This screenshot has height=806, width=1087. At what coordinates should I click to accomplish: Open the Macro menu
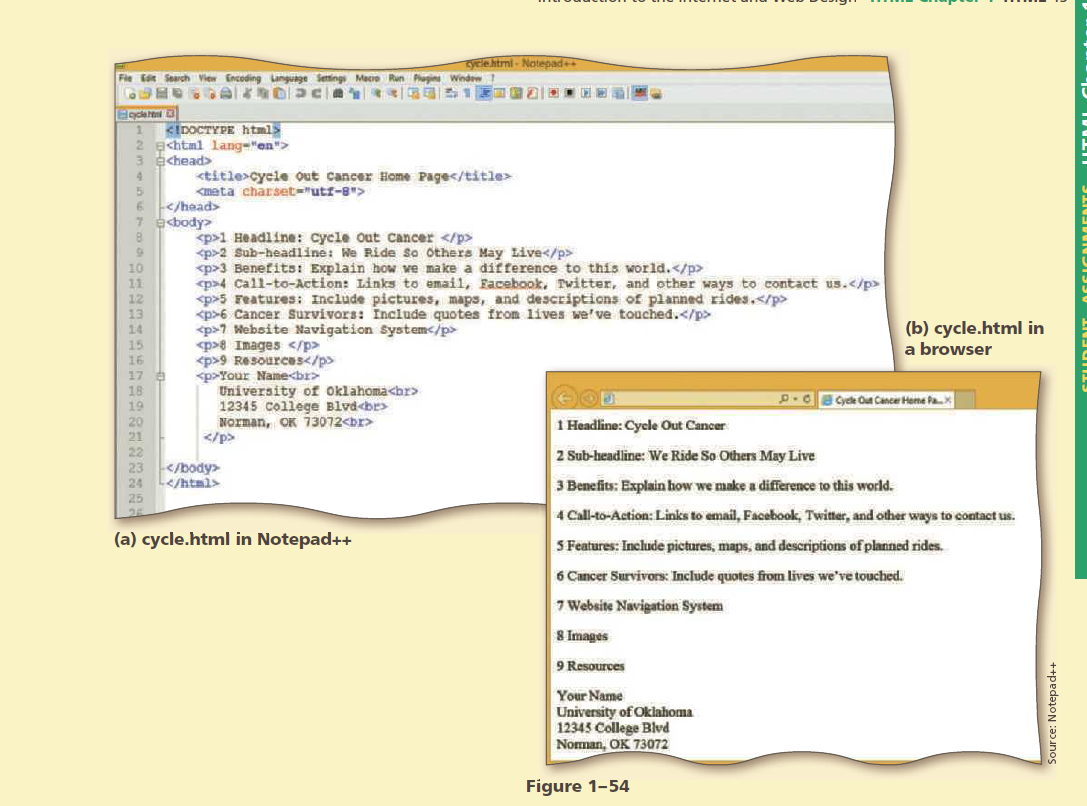click(x=367, y=79)
